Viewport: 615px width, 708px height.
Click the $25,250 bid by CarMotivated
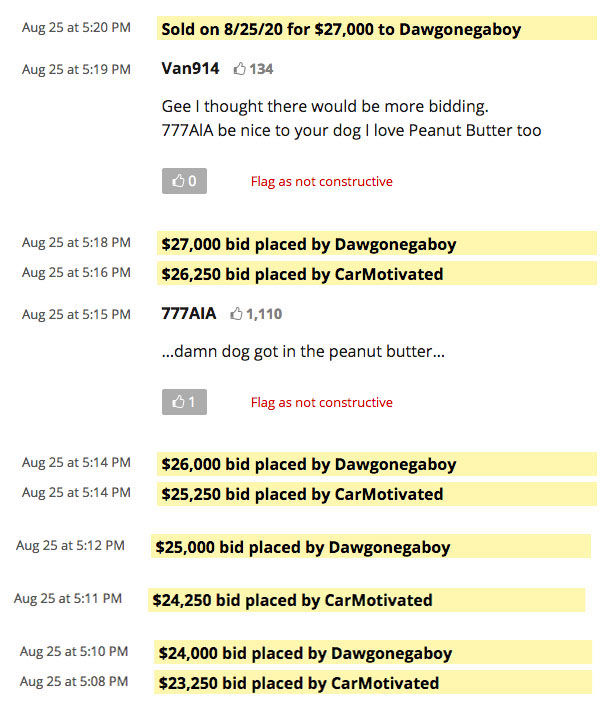302,494
